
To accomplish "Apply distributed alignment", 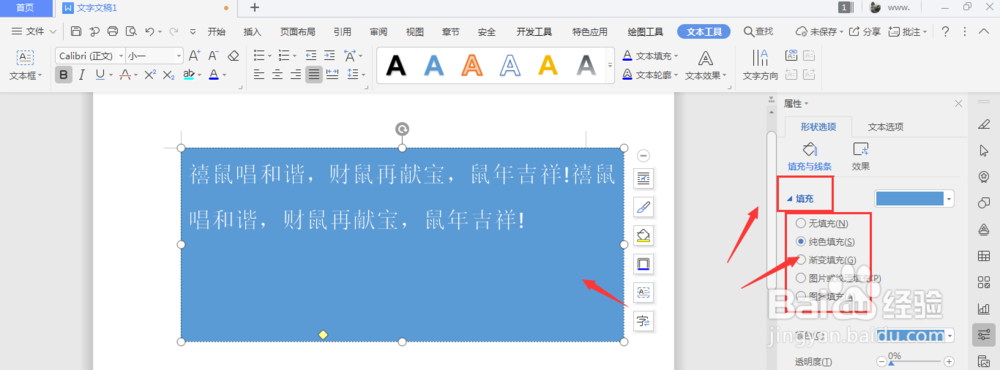I will click(x=332, y=75).
